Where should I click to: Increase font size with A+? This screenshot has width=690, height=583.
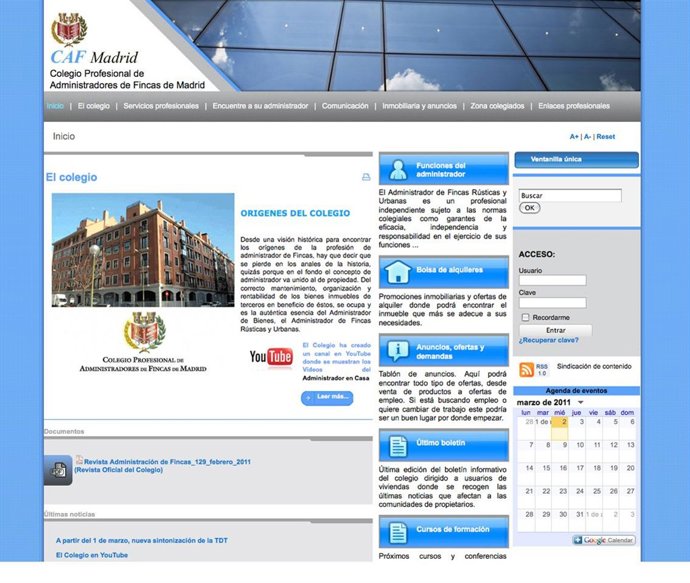pyautogui.click(x=574, y=137)
